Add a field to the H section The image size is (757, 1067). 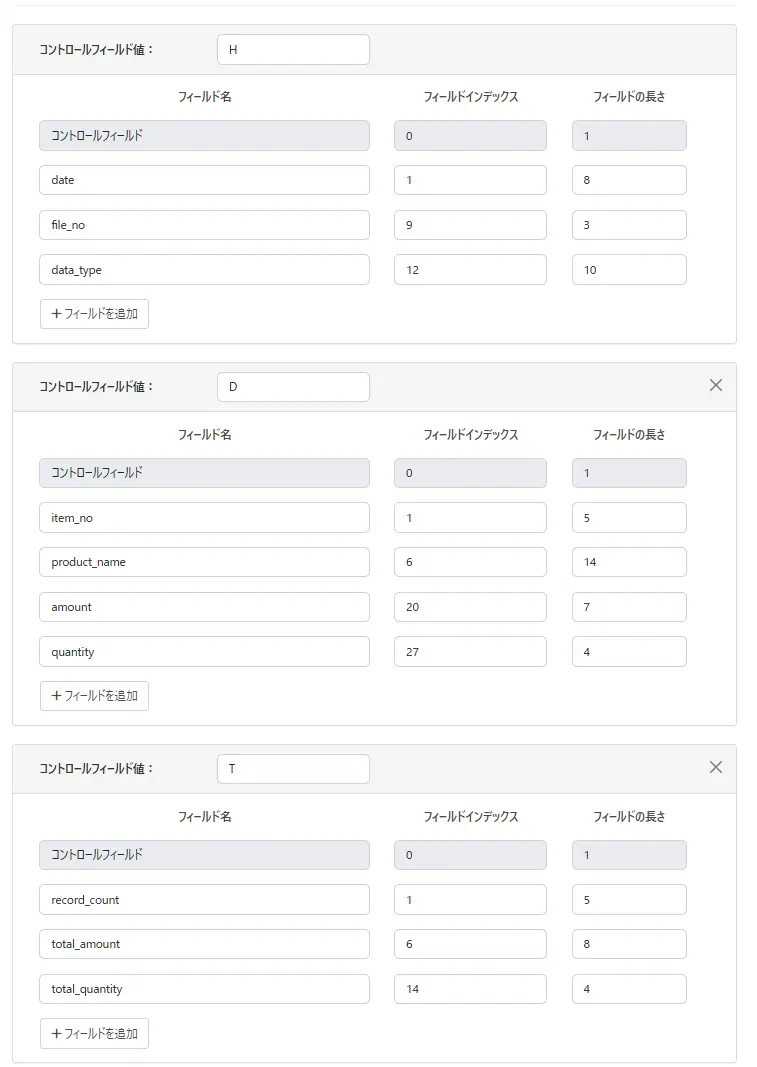[x=94, y=314]
